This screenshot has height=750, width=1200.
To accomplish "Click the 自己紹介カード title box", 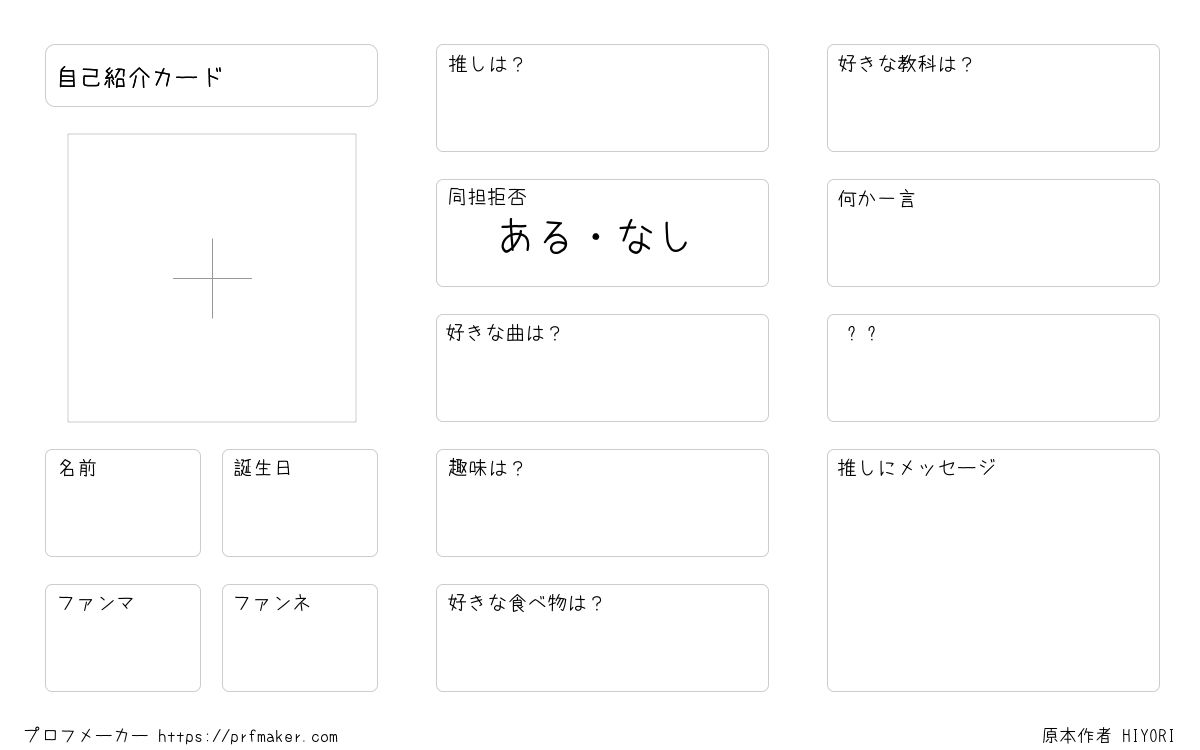I will click(x=211, y=75).
